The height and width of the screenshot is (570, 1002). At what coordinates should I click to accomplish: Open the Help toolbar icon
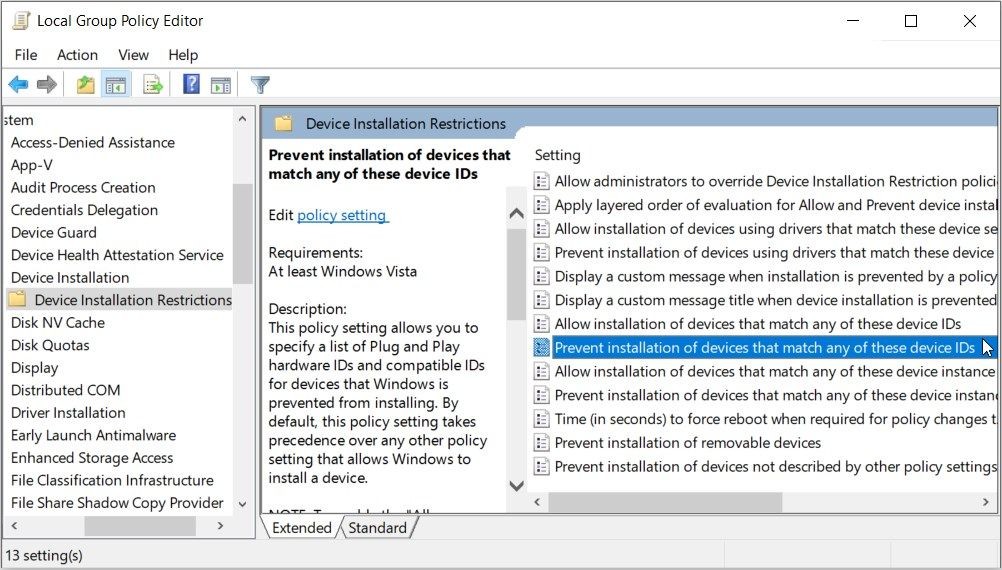pyautogui.click(x=191, y=84)
